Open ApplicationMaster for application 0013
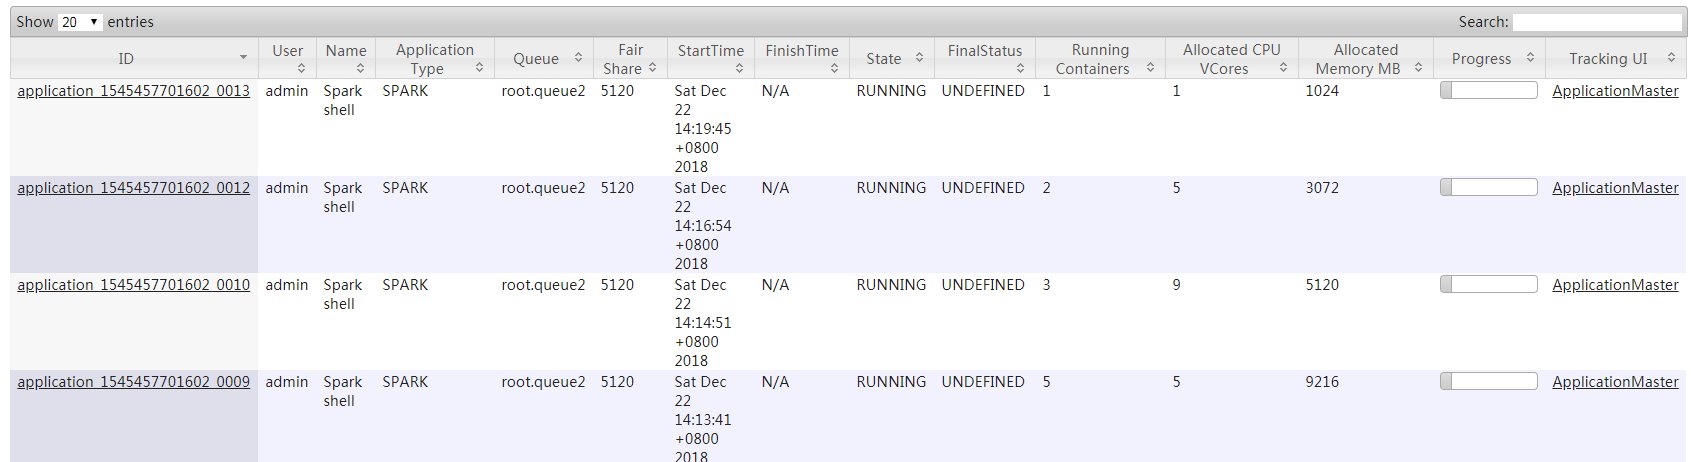Viewport: 1691px width, 462px height. (1615, 91)
